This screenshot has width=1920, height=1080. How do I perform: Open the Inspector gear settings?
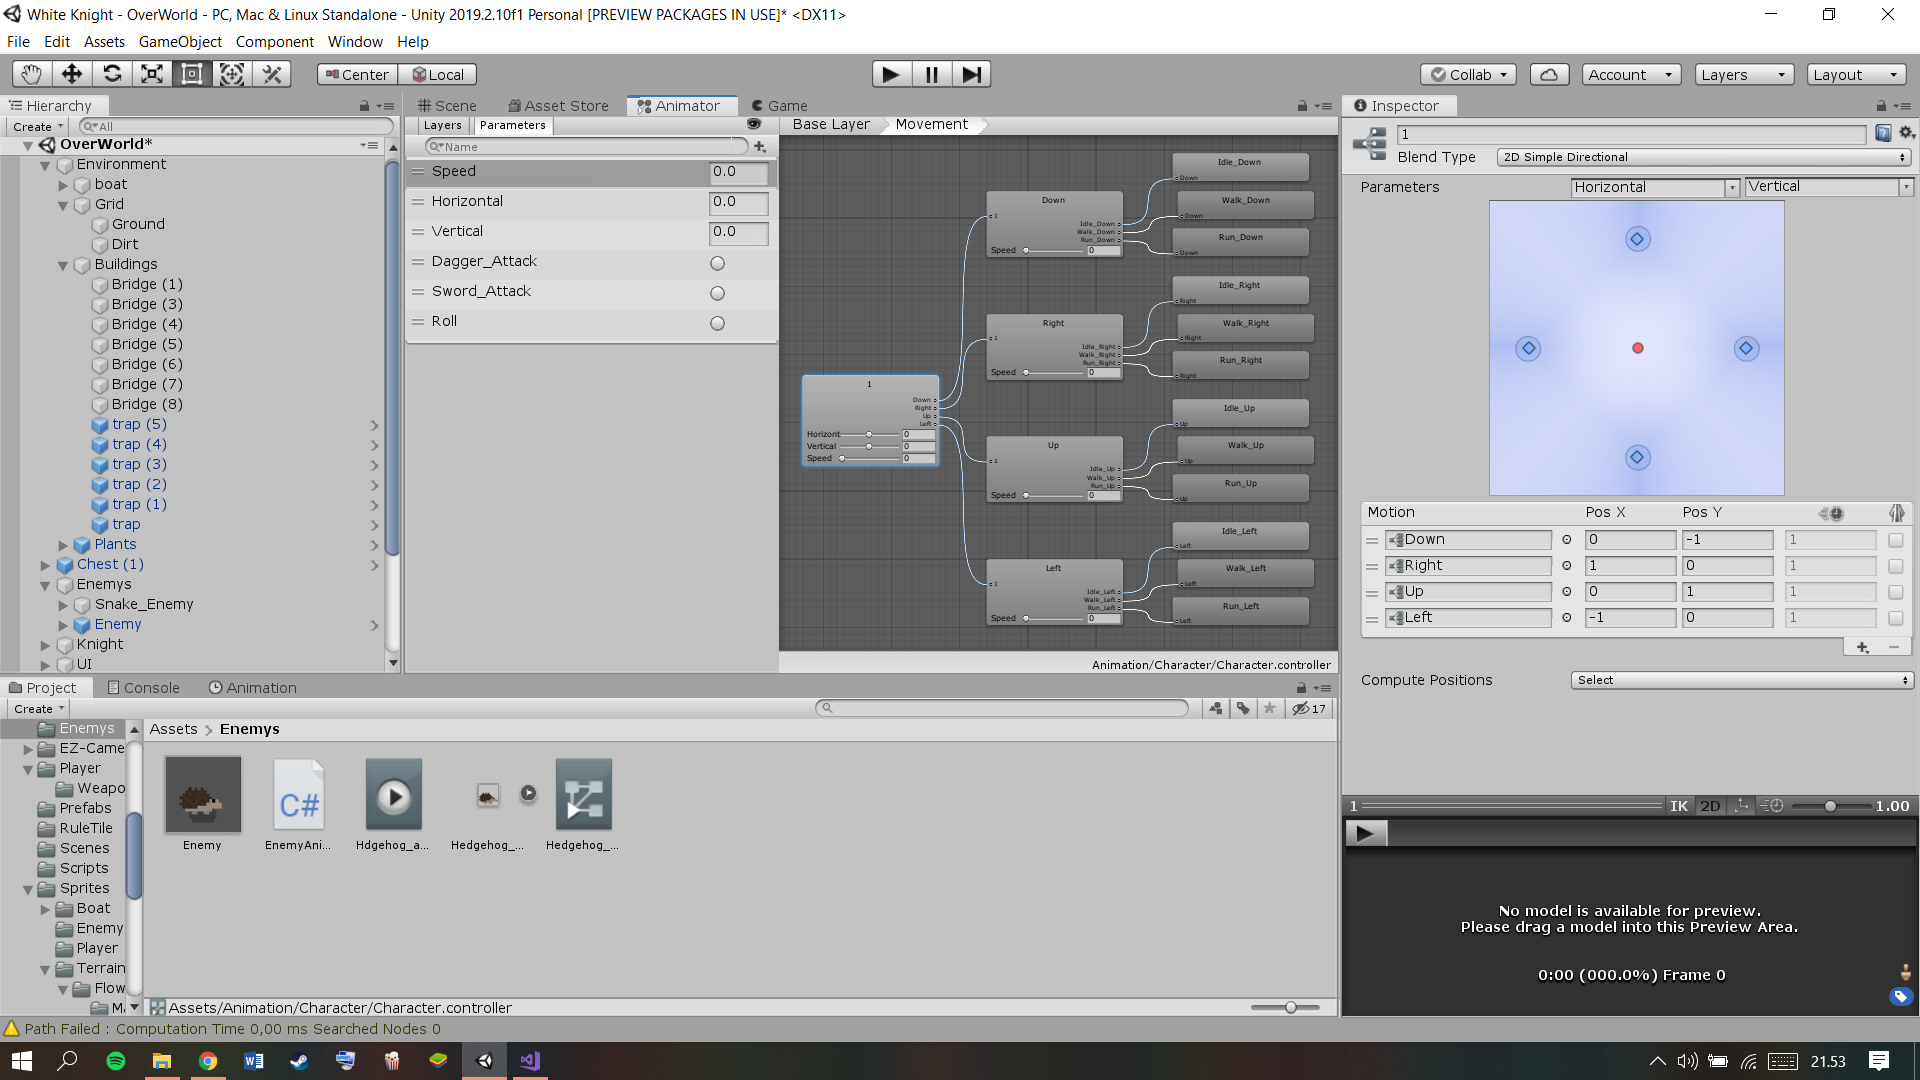click(1907, 133)
